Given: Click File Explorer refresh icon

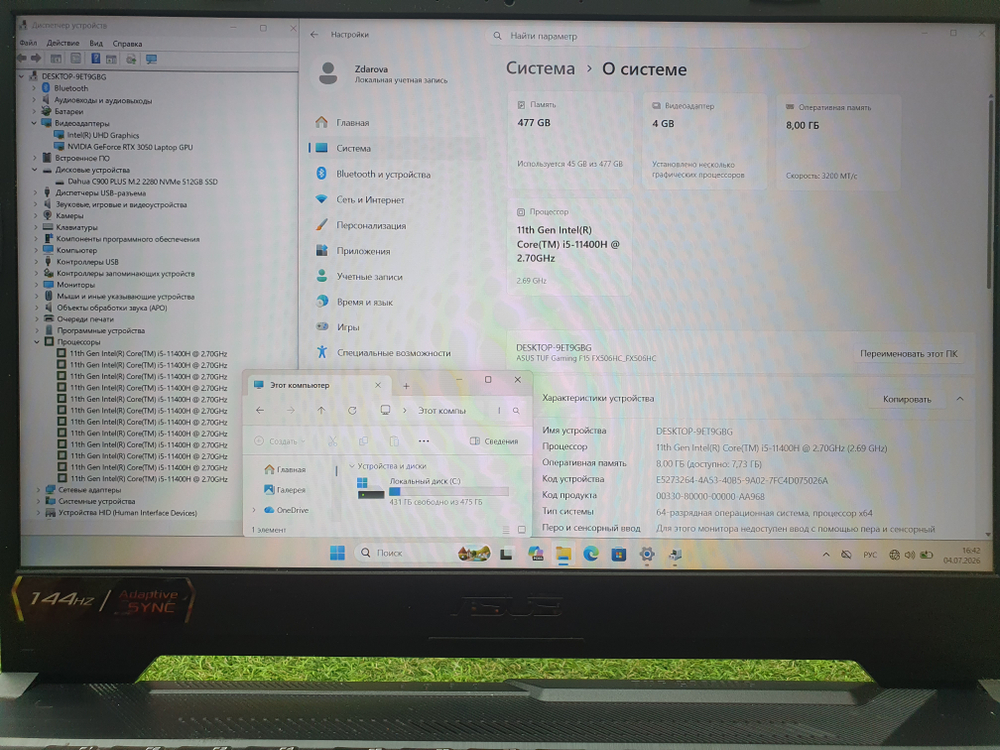Looking at the screenshot, I should pyautogui.click(x=352, y=411).
